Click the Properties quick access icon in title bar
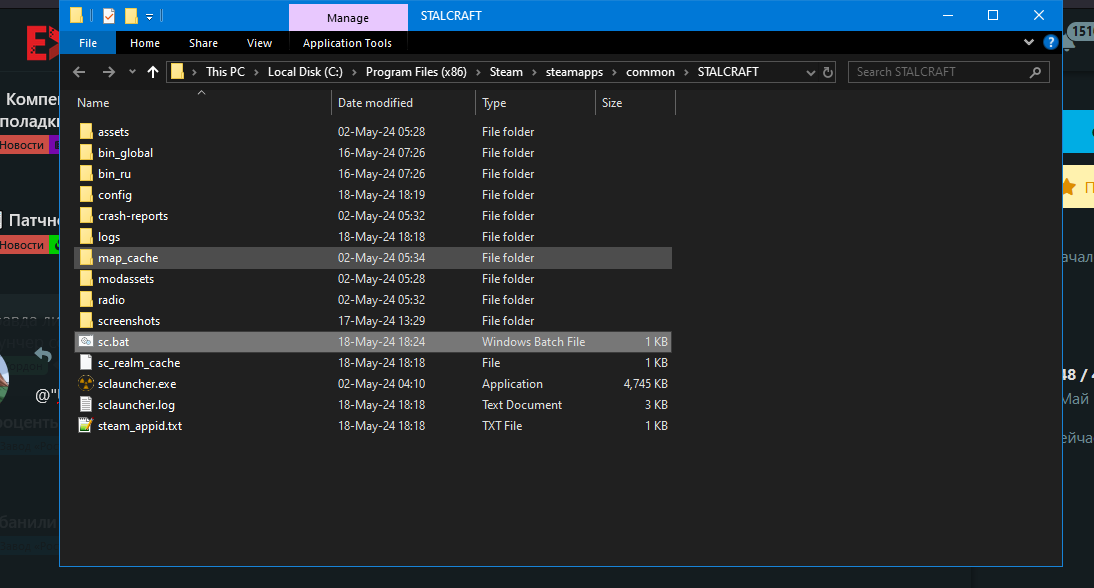Screen dimensions: 1094x588 109,15
